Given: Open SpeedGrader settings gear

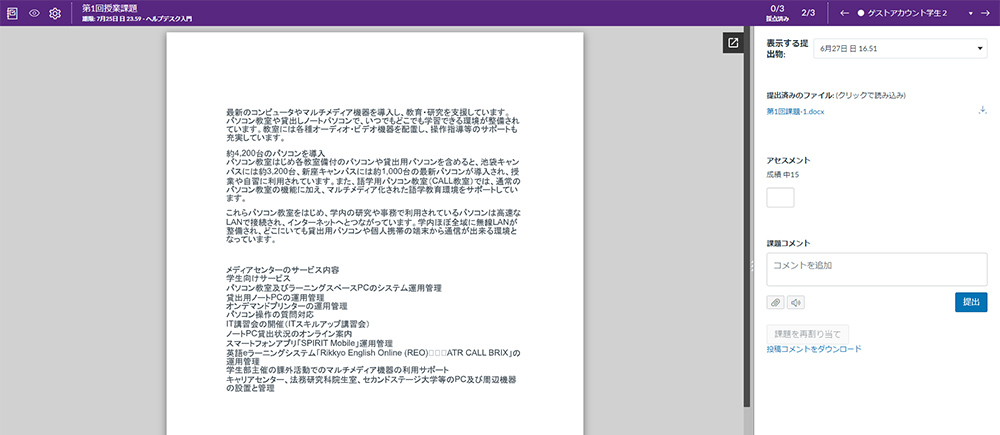Looking at the screenshot, I should [55, 13].
